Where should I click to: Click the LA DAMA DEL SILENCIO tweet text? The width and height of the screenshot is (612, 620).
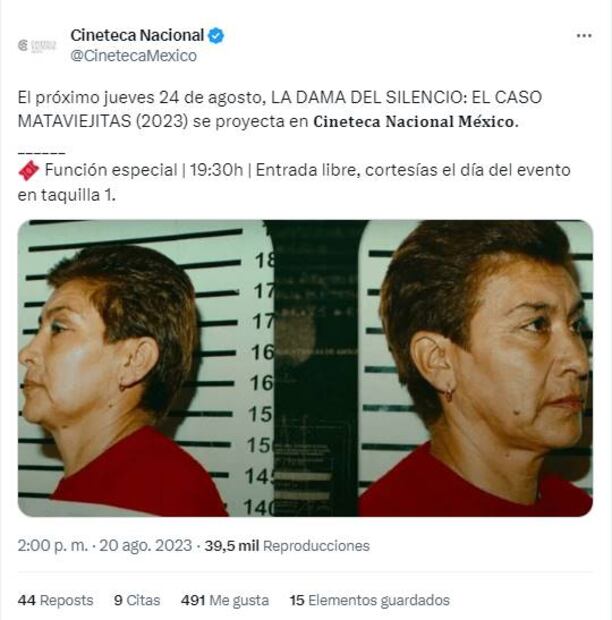(280, 109)
